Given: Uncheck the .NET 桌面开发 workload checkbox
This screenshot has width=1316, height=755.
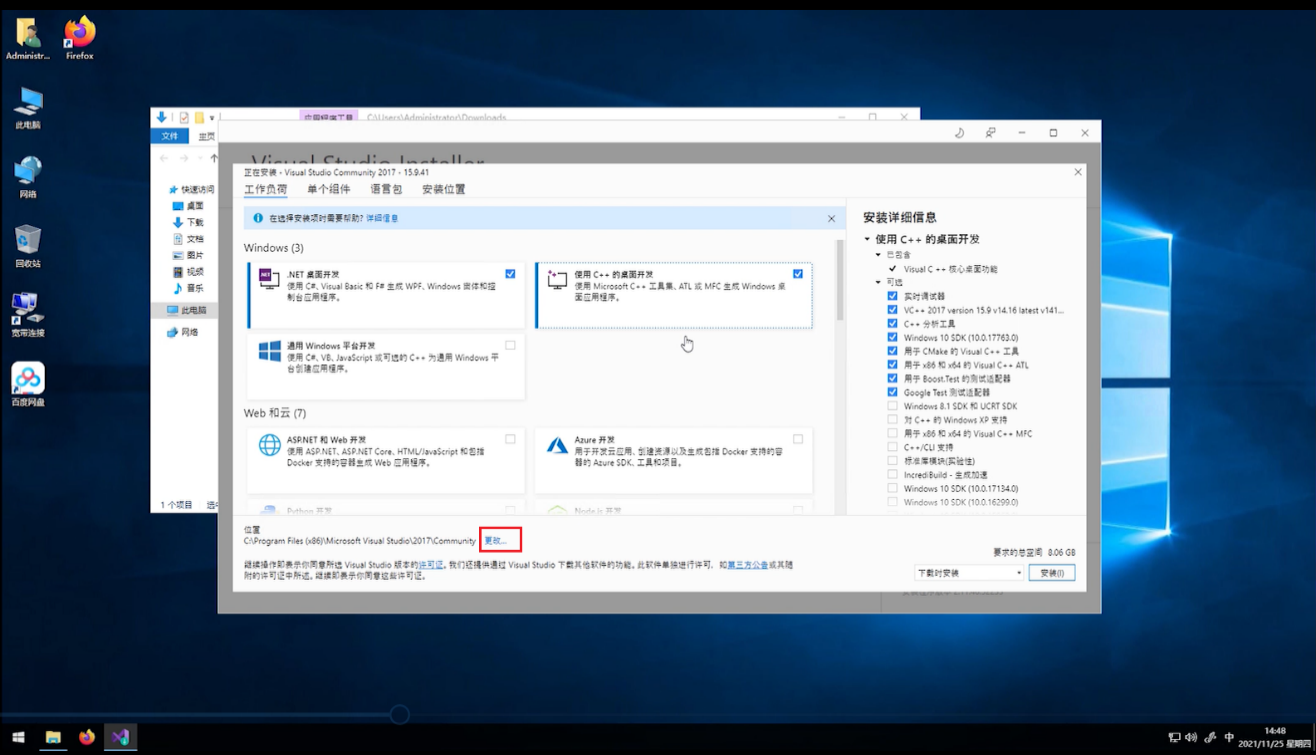Looking at the screenshot, I should click(x=510, y=273).
